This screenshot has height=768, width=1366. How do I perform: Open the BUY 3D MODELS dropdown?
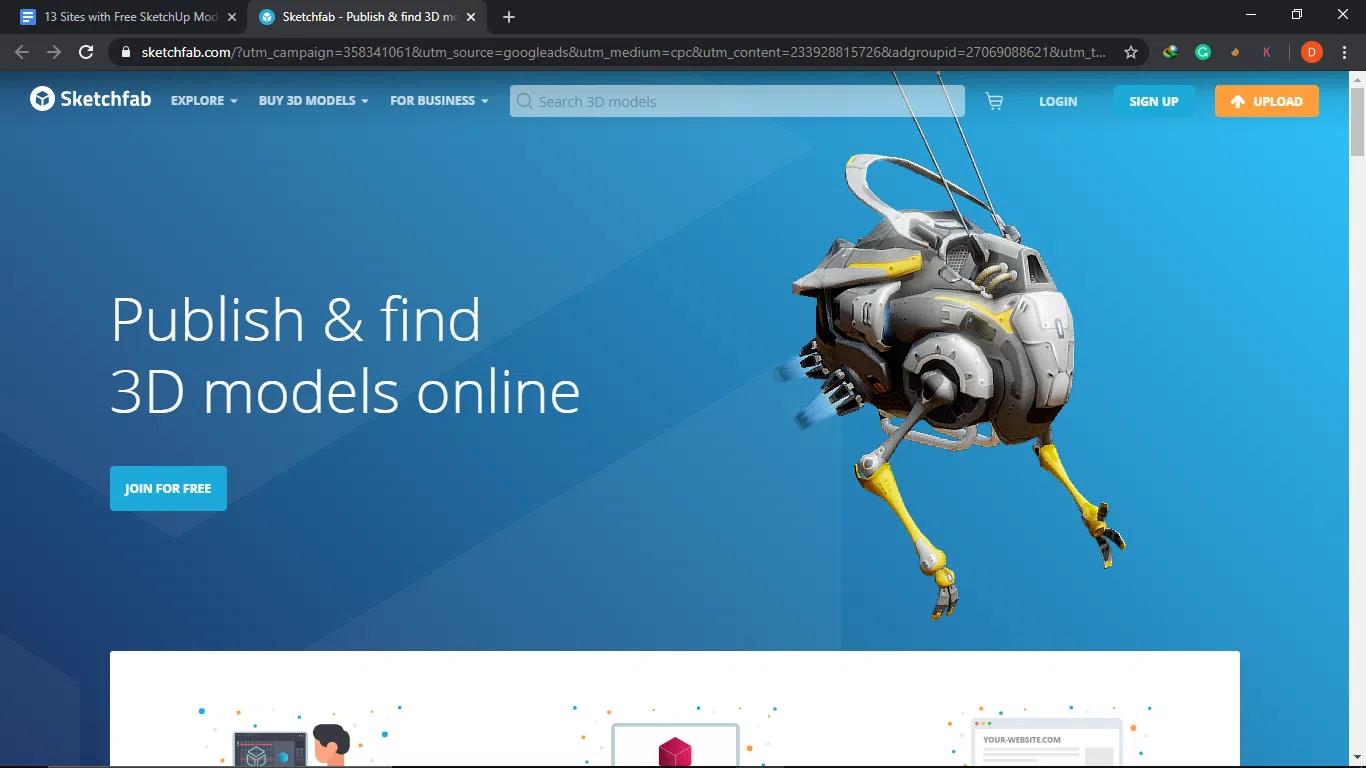tap(312, 100)
